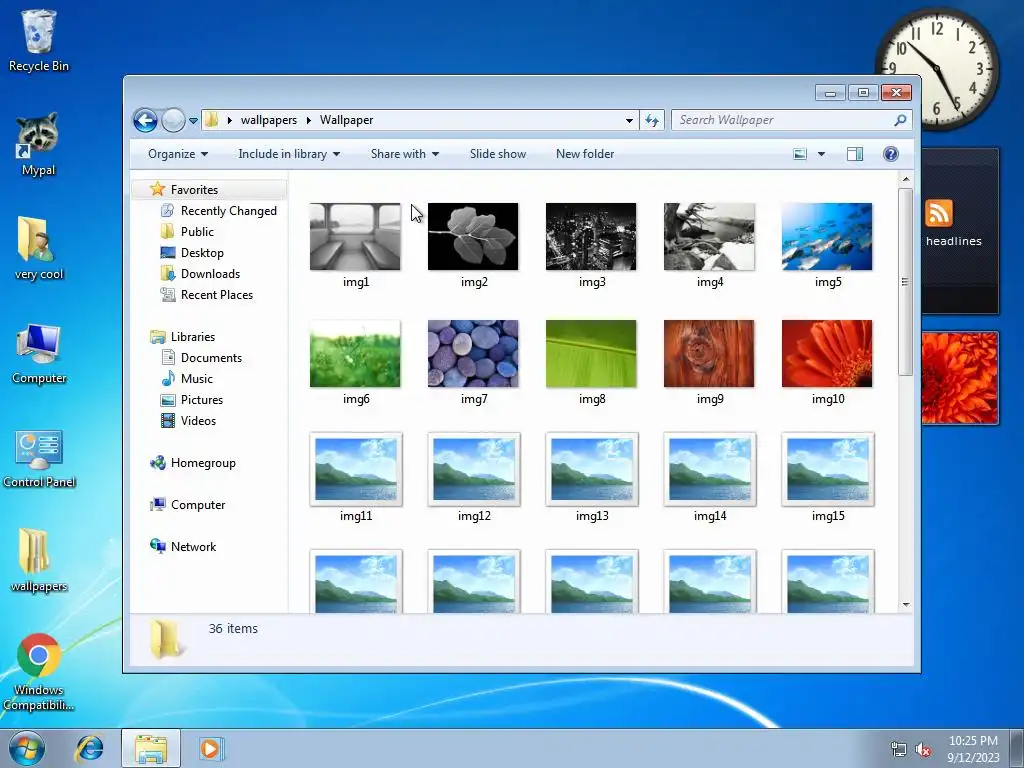Screen dimensions: 1024x768
Task: Select the img4 thumbnail
Action: [709, 236]
